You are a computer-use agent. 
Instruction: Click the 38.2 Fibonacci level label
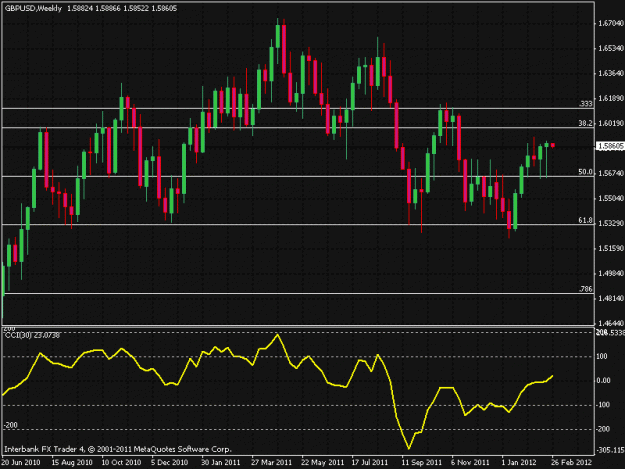[586, 123]
